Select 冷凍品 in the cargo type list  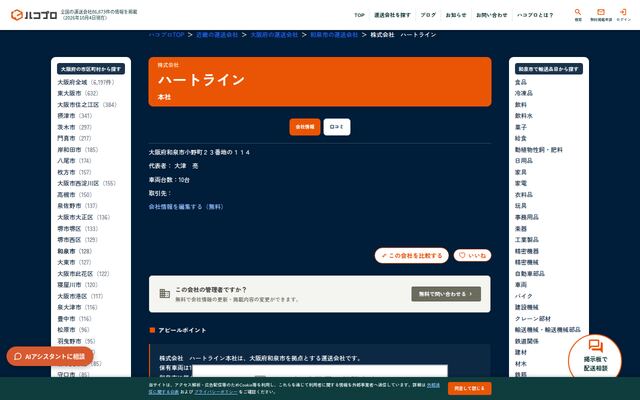click(524, 93)
